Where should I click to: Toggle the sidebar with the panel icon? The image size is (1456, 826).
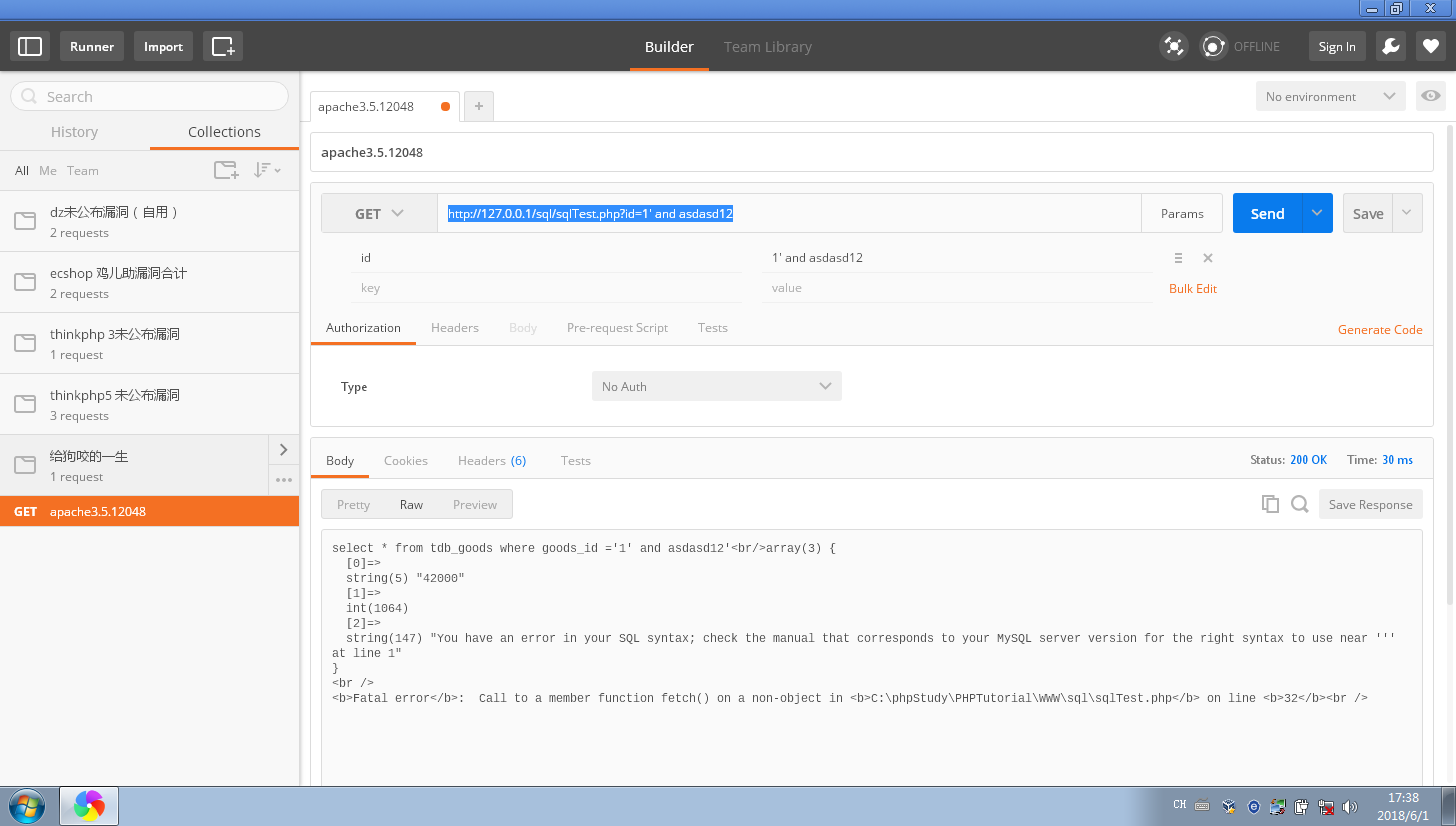coord(30,46)
